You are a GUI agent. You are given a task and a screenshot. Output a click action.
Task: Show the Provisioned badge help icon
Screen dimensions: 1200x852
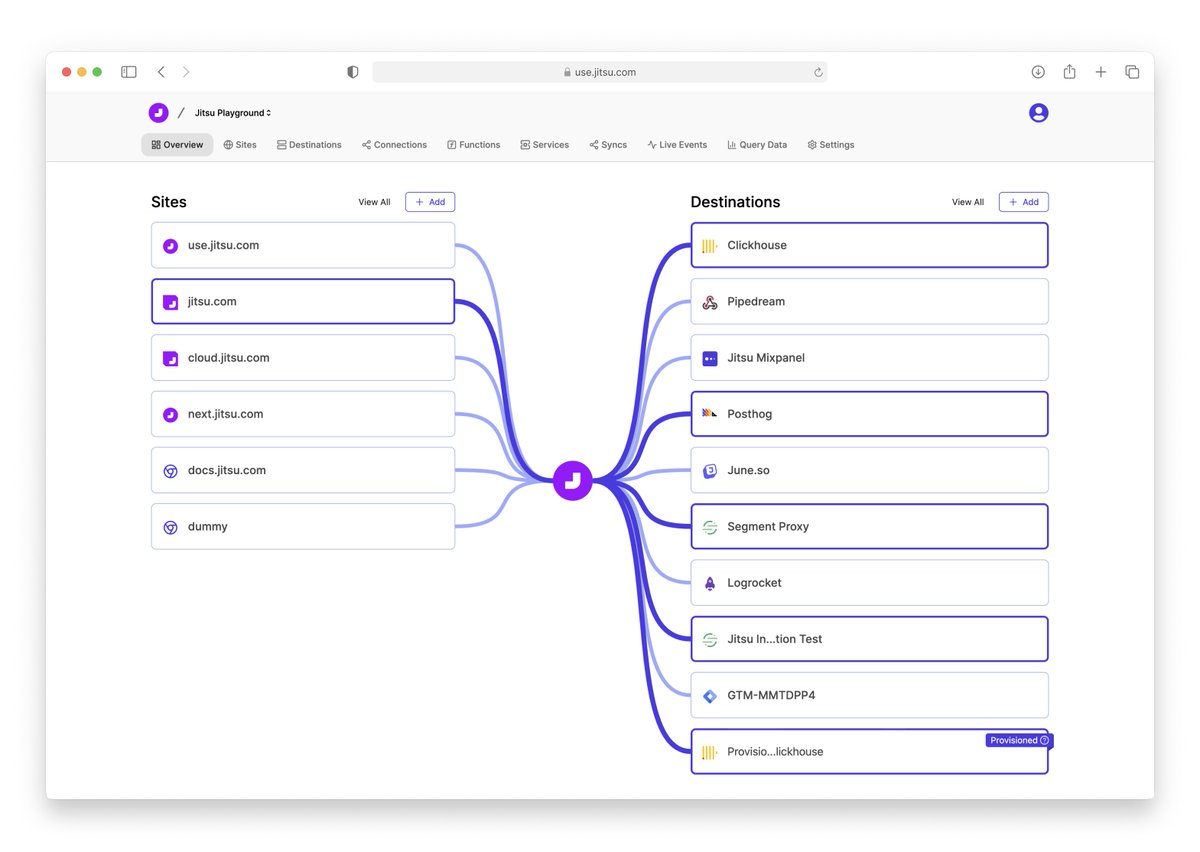click(1044, 741)
